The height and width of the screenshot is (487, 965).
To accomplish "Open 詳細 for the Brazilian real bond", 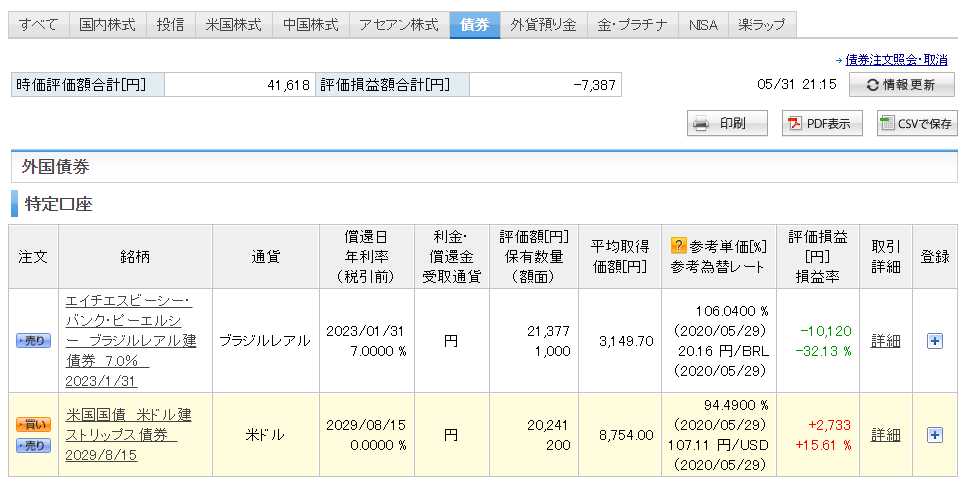I will tap(886, 340).
